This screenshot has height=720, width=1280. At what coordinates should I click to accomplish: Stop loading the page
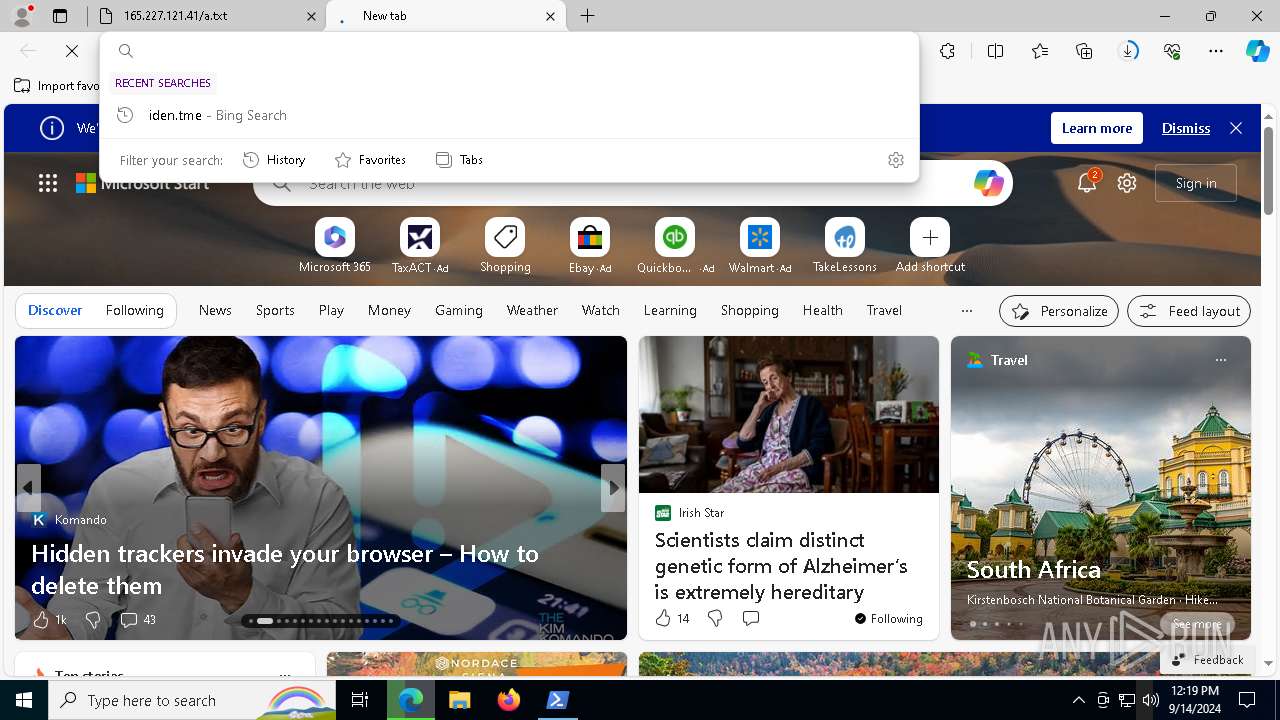tap(72, 51)
